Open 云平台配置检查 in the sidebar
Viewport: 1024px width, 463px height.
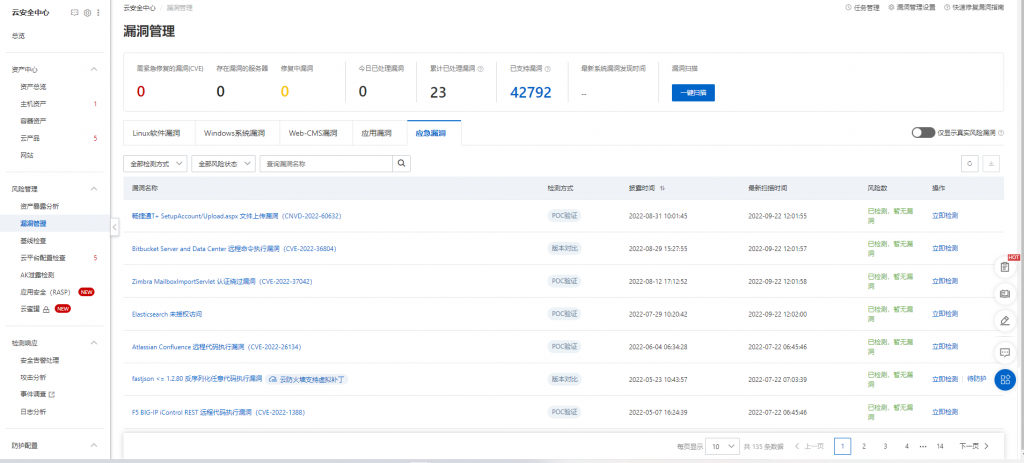point(43,258)
